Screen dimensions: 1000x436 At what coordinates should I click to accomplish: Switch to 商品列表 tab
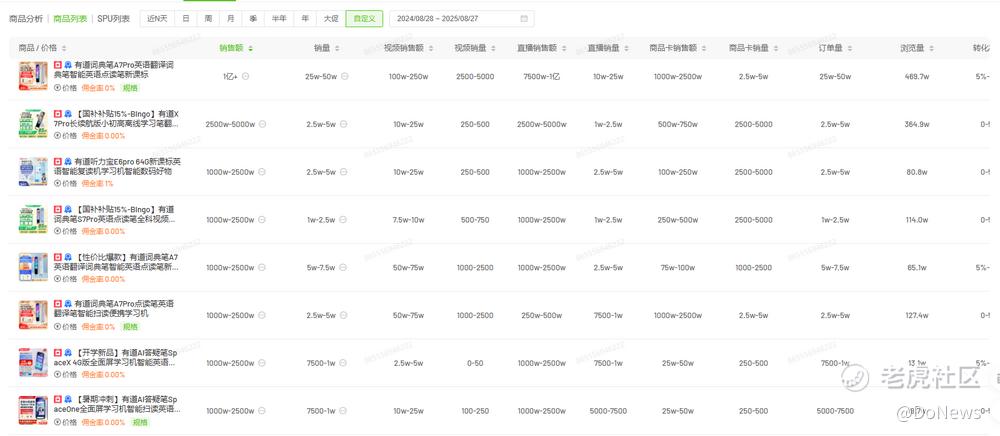(71, 19)
